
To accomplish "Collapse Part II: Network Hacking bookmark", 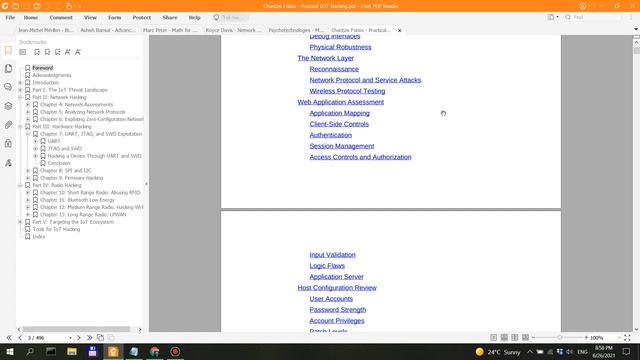I will coord(20,97).
